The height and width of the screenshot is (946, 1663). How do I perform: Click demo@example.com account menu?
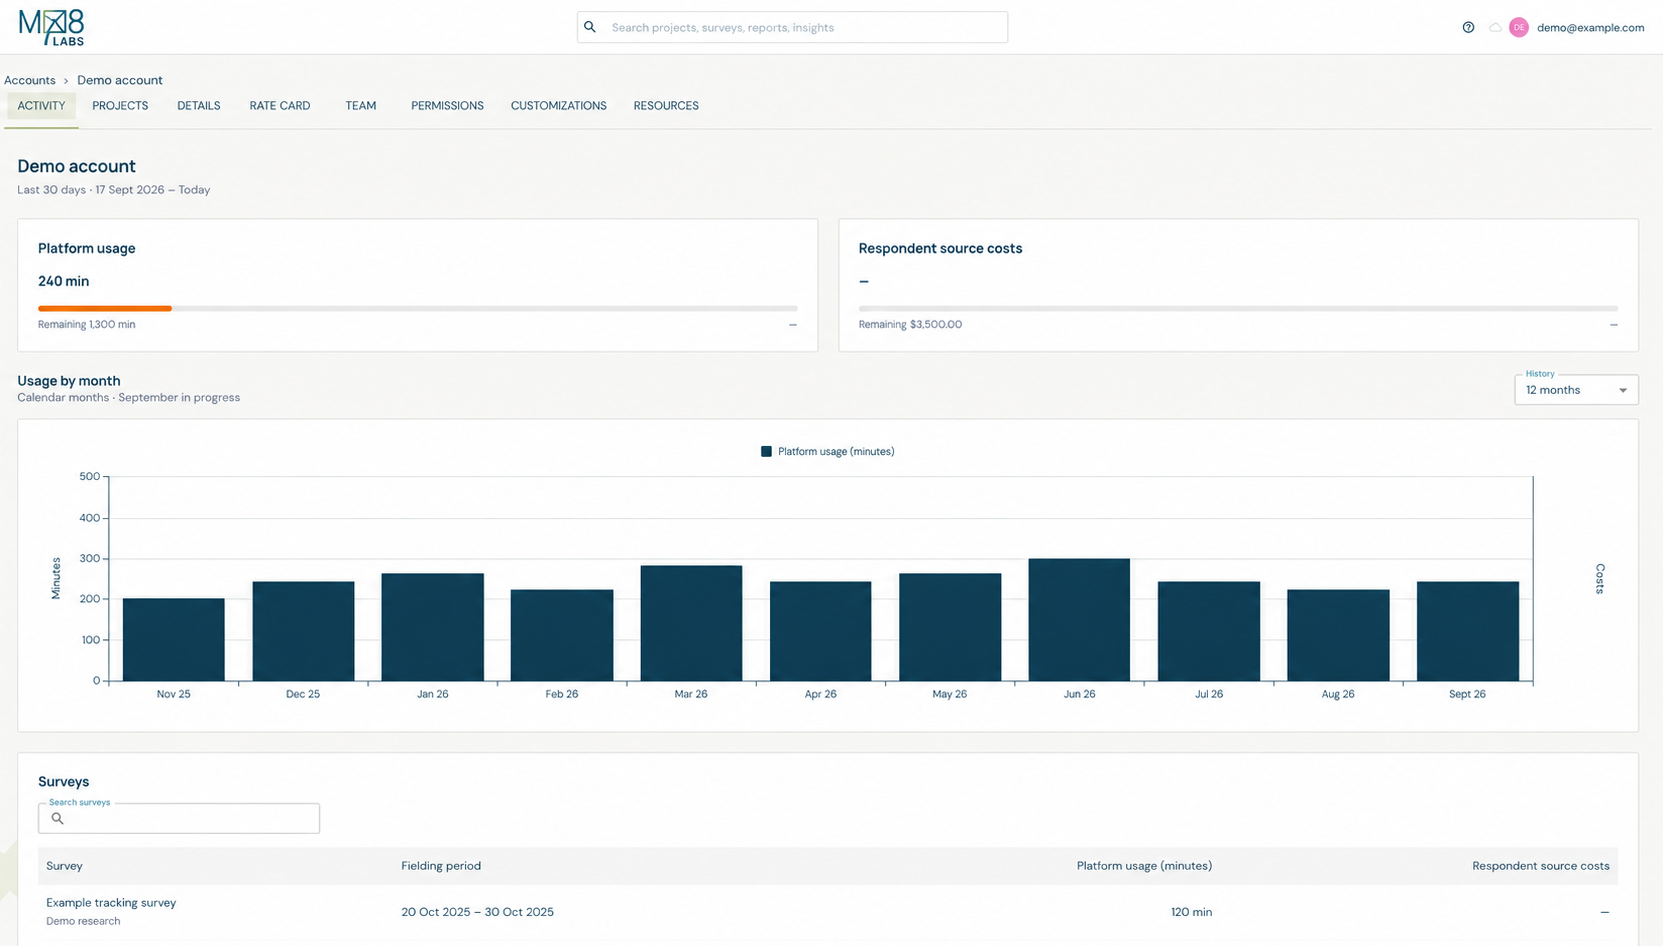pos(1590,28)
